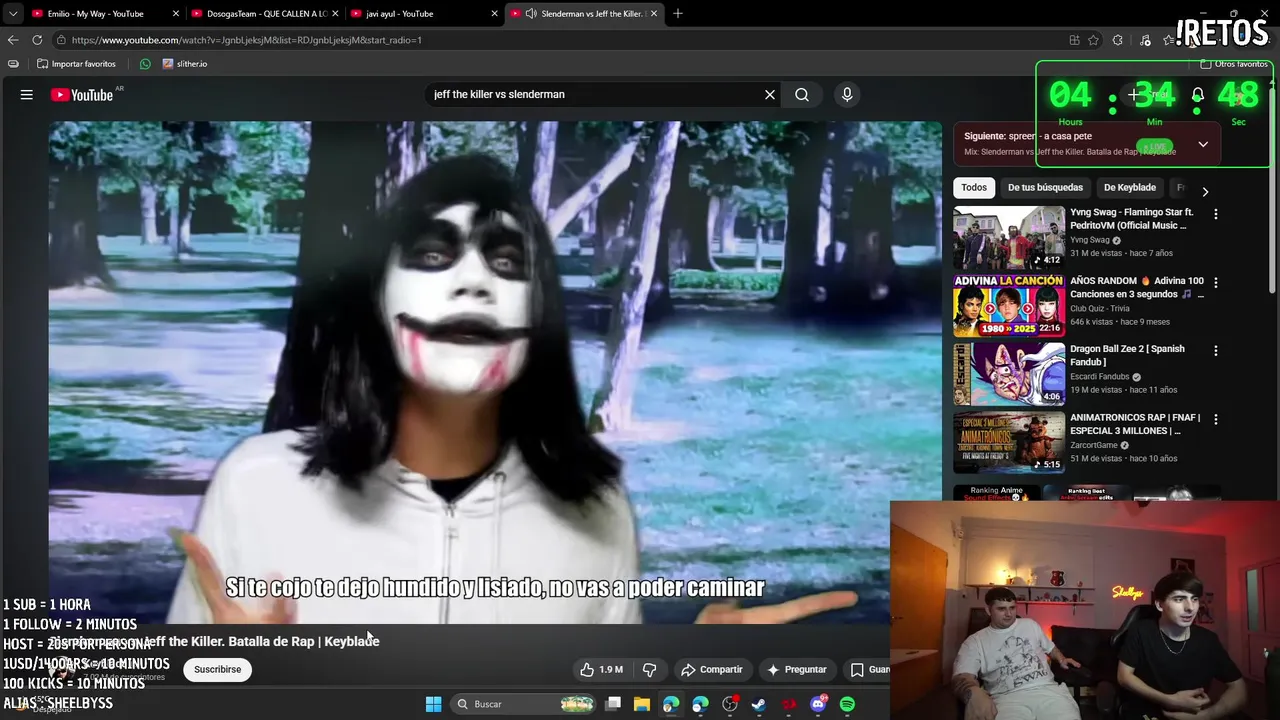This screenshot has height=720, width=1280.
Task: Open options for AÑOS RANDOM video
Action: [1216, 283]
